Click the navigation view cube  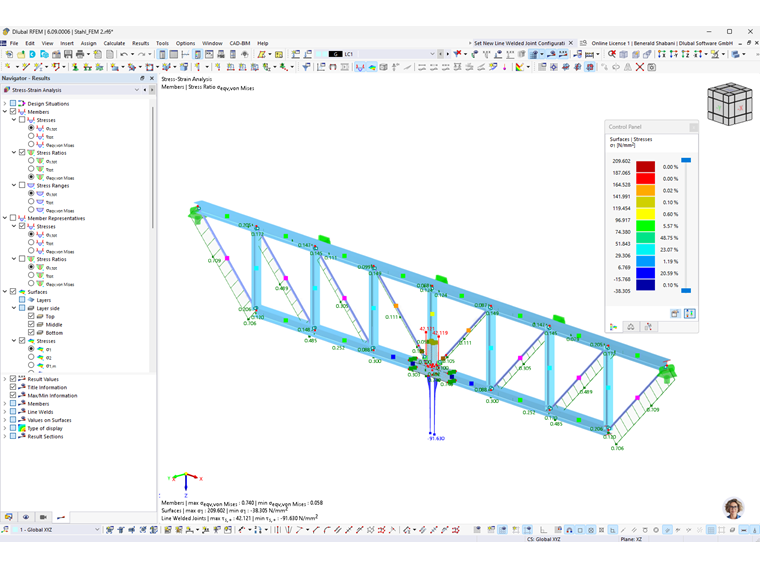pos(729,104)
